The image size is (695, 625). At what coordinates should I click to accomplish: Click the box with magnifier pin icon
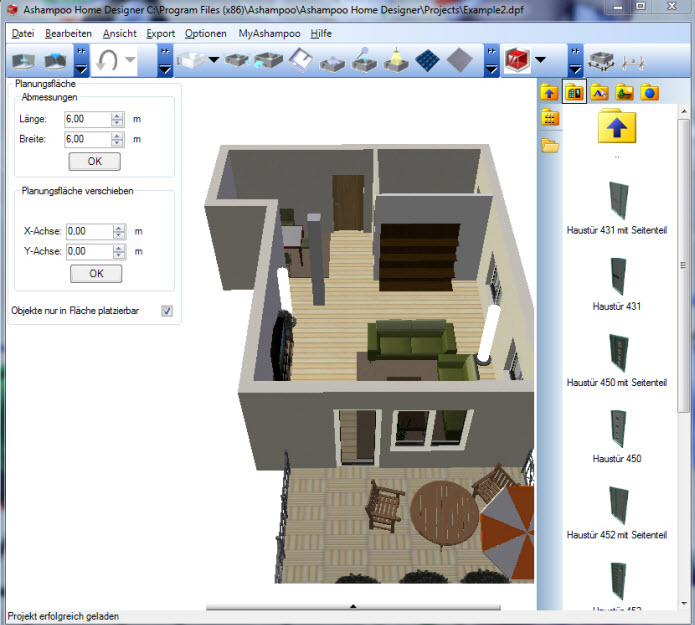[x=364, y=60]
